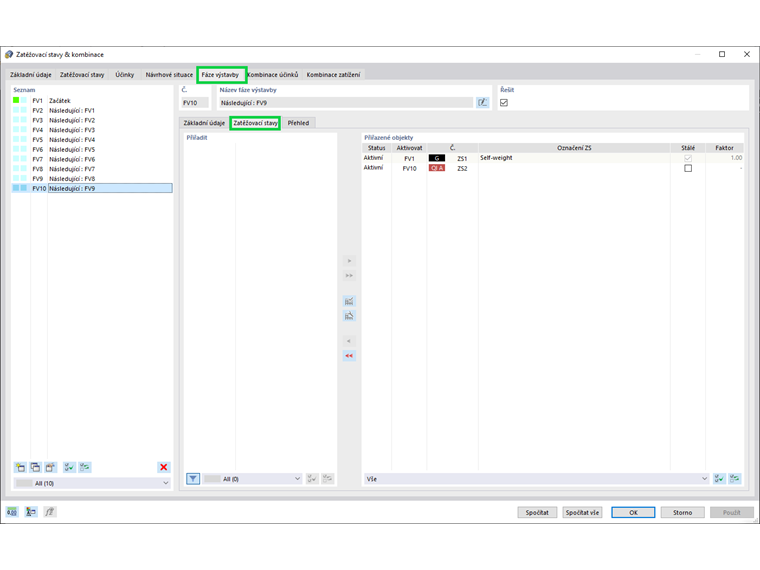Select FV8 Následující : FV7 row

click(x=92, y=169)
